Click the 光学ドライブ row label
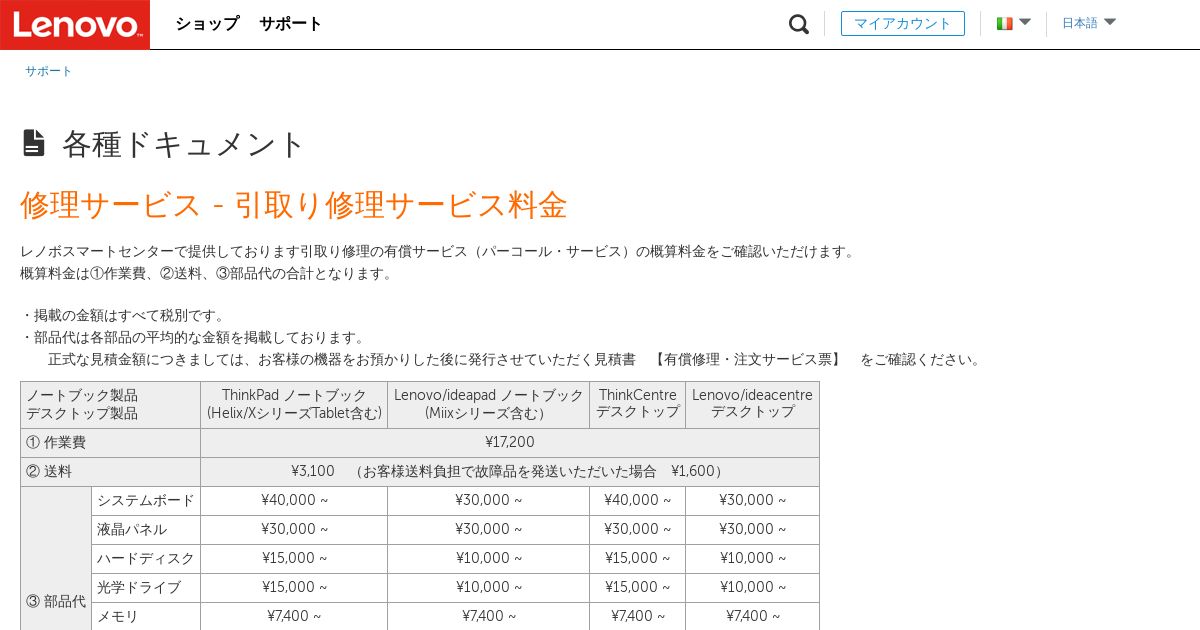This screenshot has width=1200, height=630. click(146, 587)
